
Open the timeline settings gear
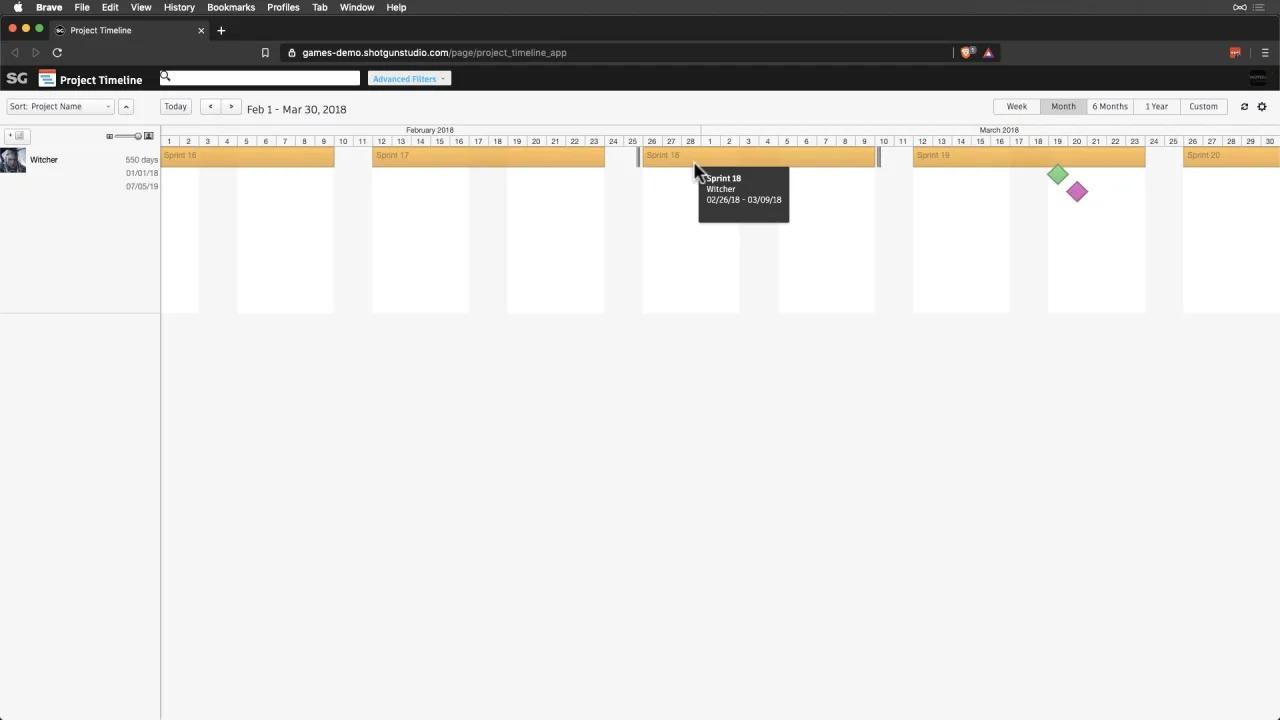1262,107
